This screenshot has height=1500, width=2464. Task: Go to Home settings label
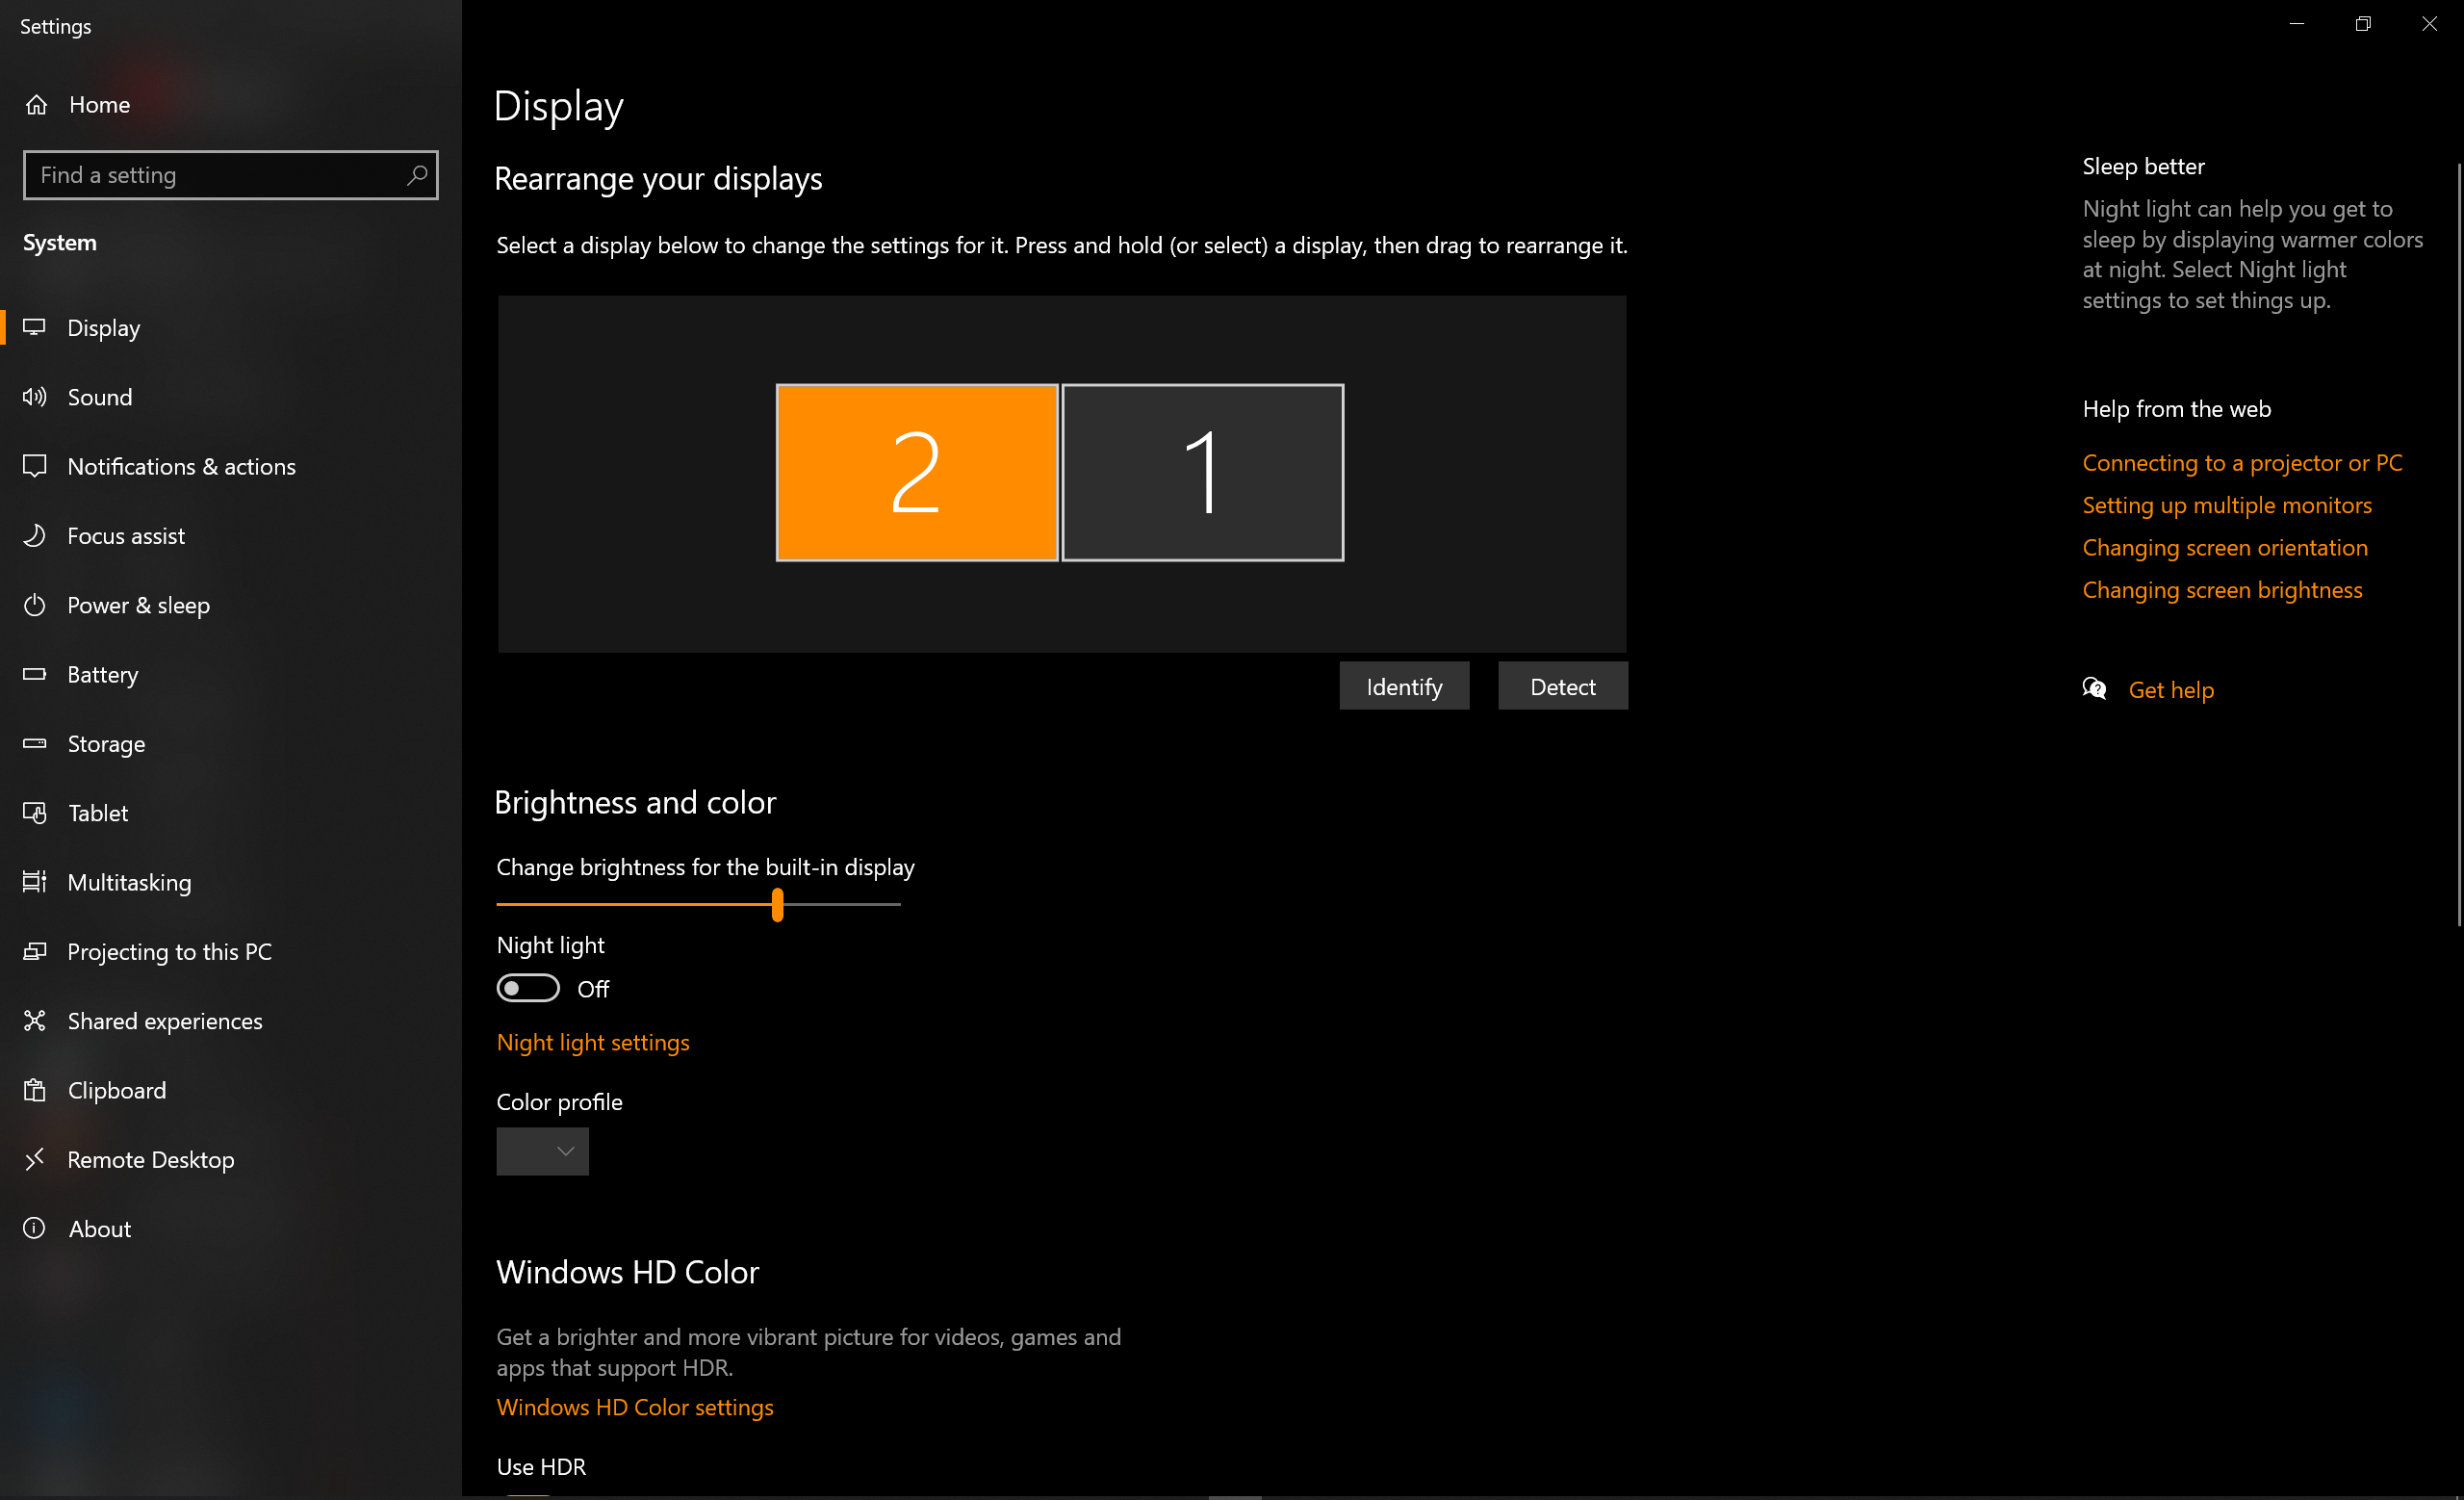pyautogui.click(x=99, y=105)
